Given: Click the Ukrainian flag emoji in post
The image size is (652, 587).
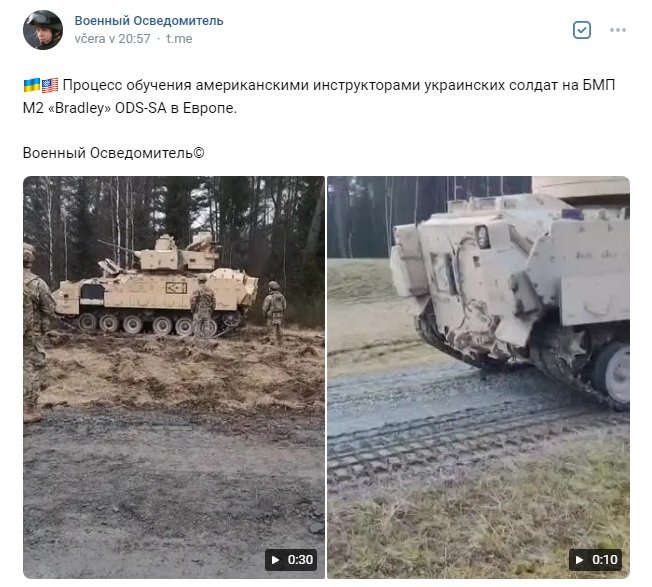Looking at the screenshot, I should [x=32, y=85].
